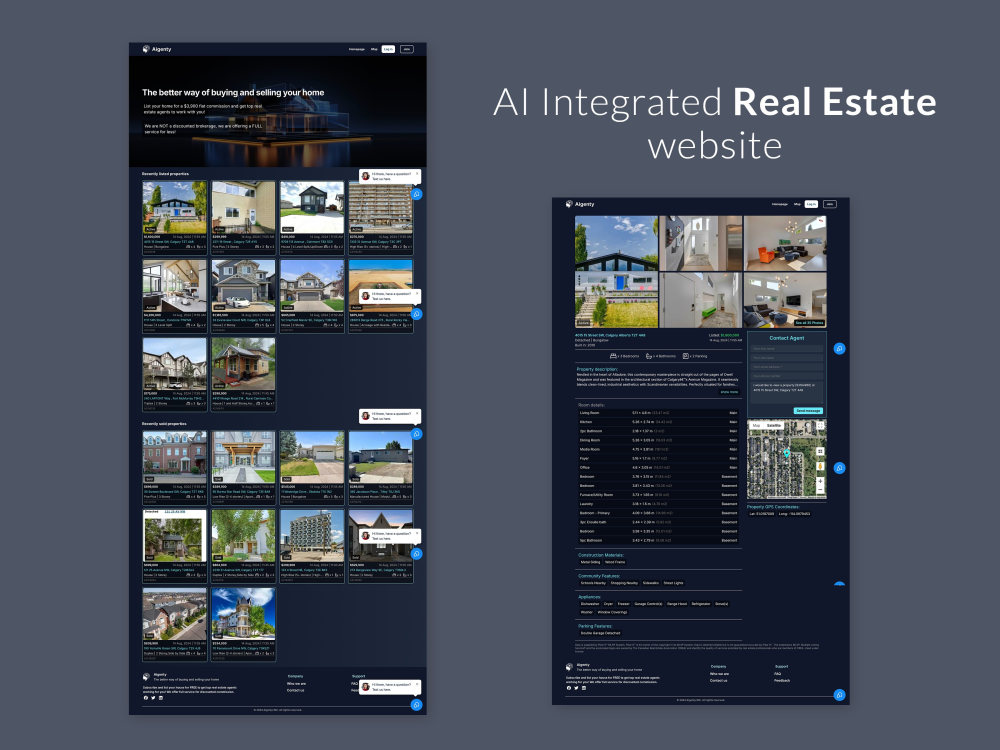Image resolution: width=1000 pixels, height=750 pixels.
Task: Click the Street View pegman on property map
Action: tap(820, 466)
